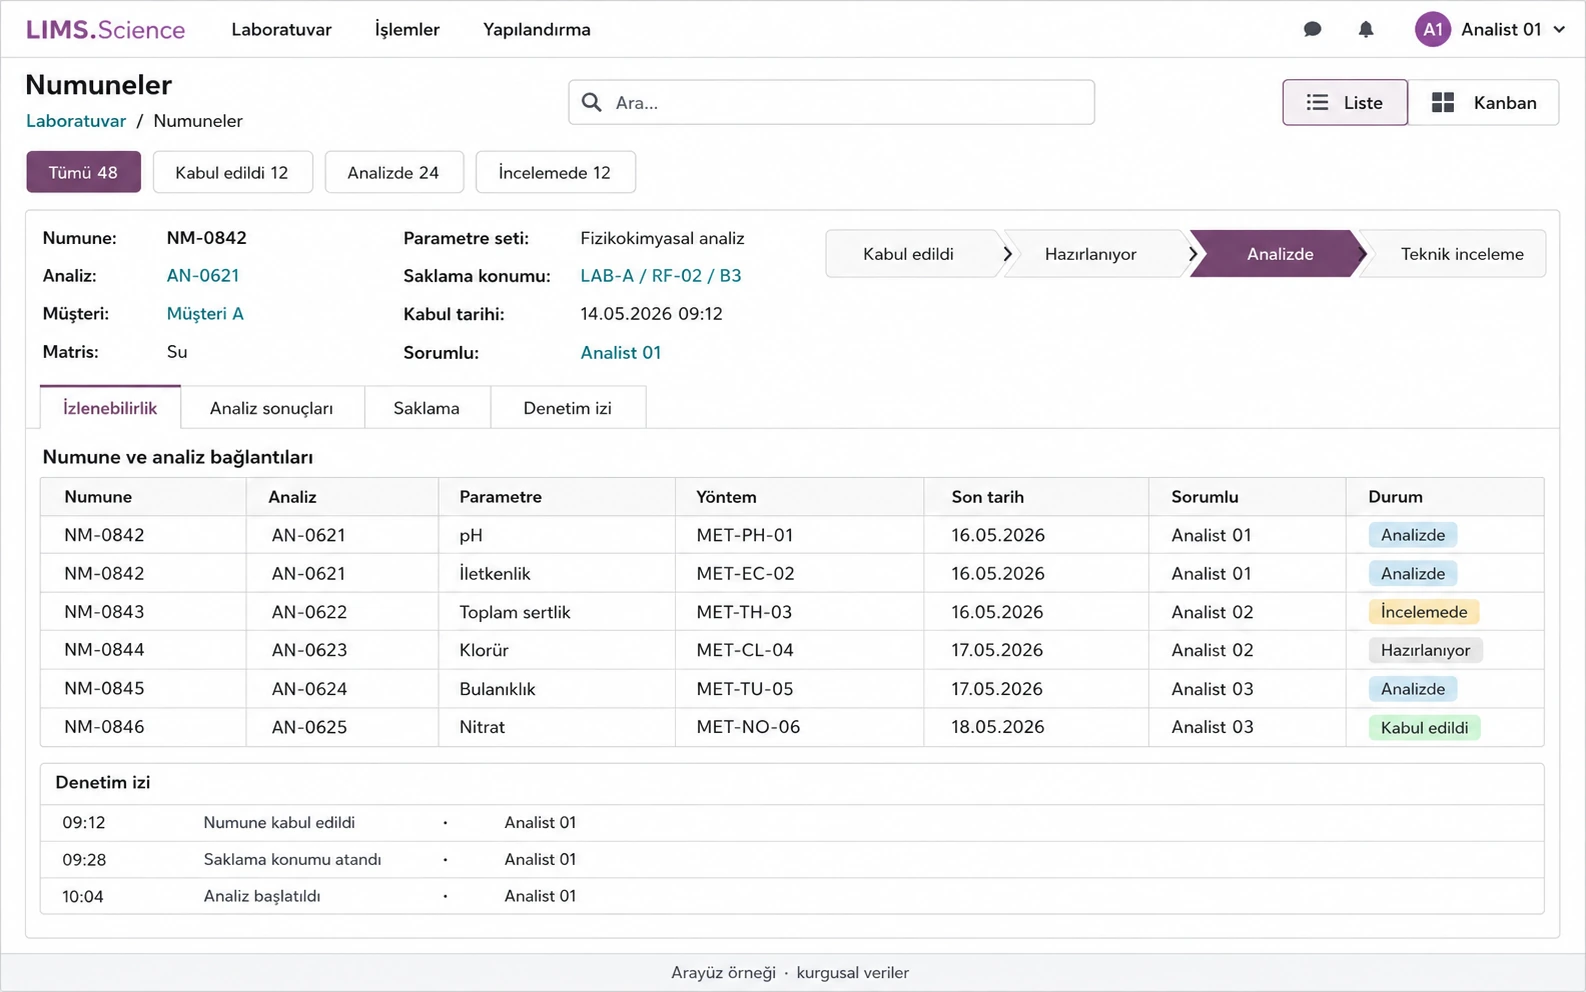This screenshot has height=992, width=1586.
Task: Click the Ara search field
Action: pos(831,102)
